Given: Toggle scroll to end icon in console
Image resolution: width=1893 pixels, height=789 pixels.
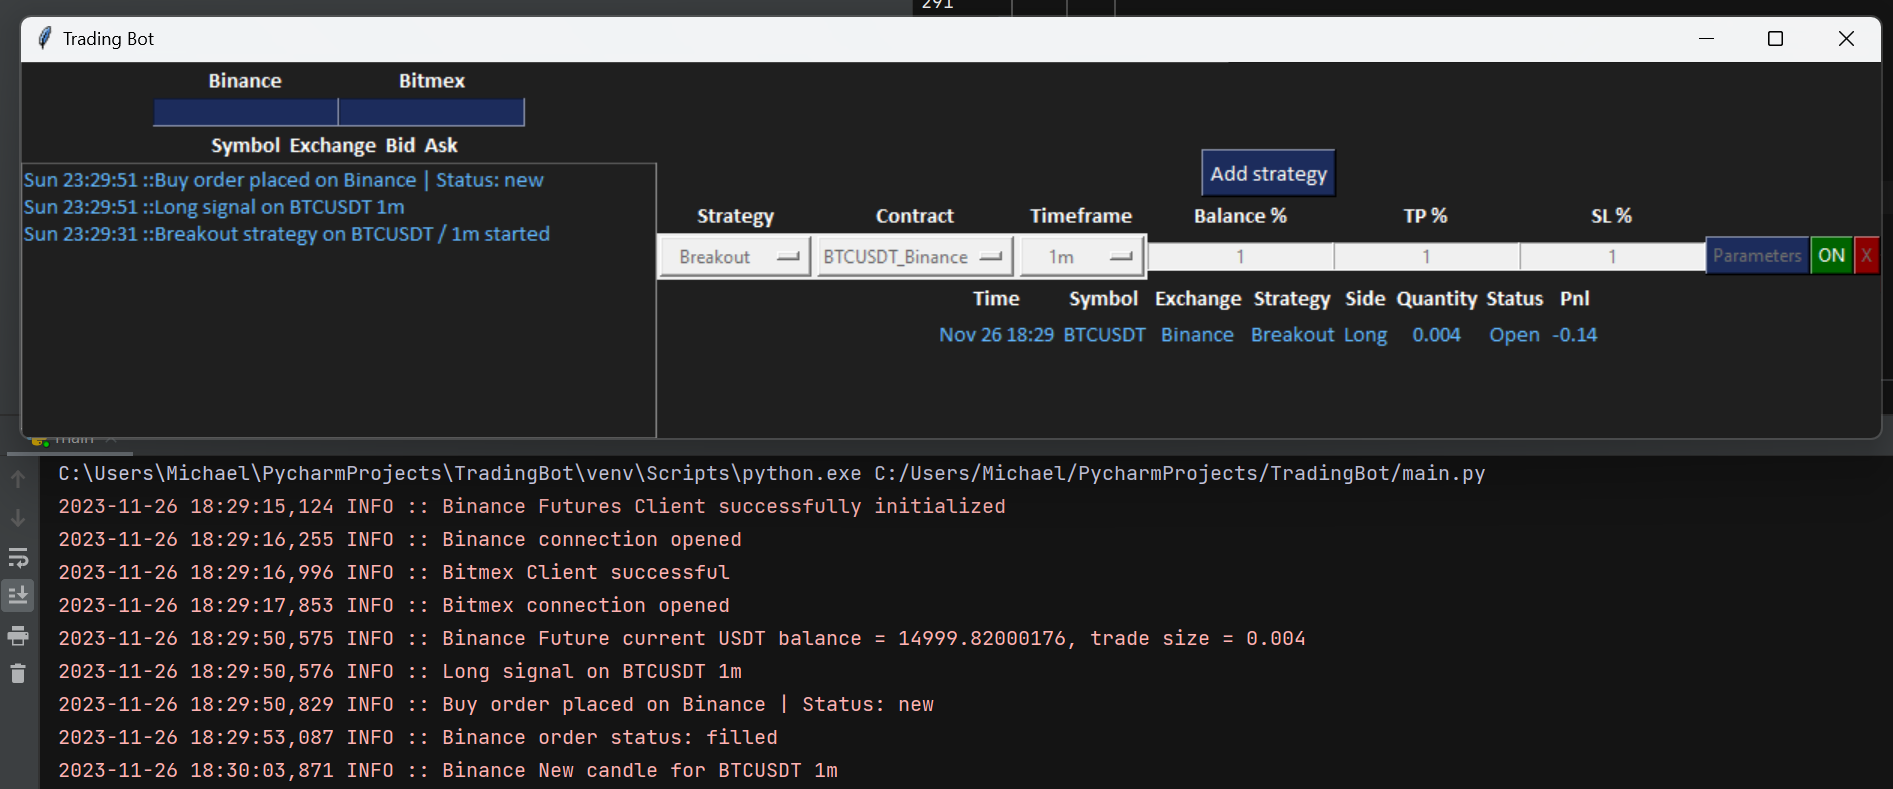Looking at the screenshot, I should 18,596.
